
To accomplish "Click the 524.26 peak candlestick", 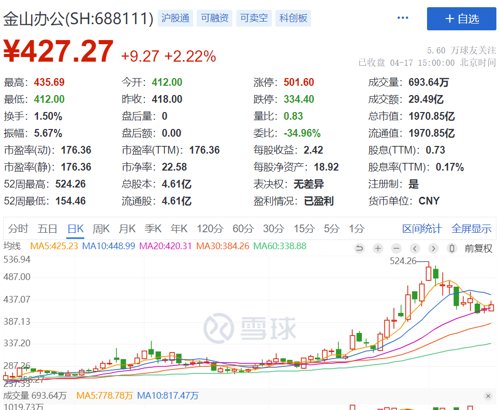I will 429,273.
